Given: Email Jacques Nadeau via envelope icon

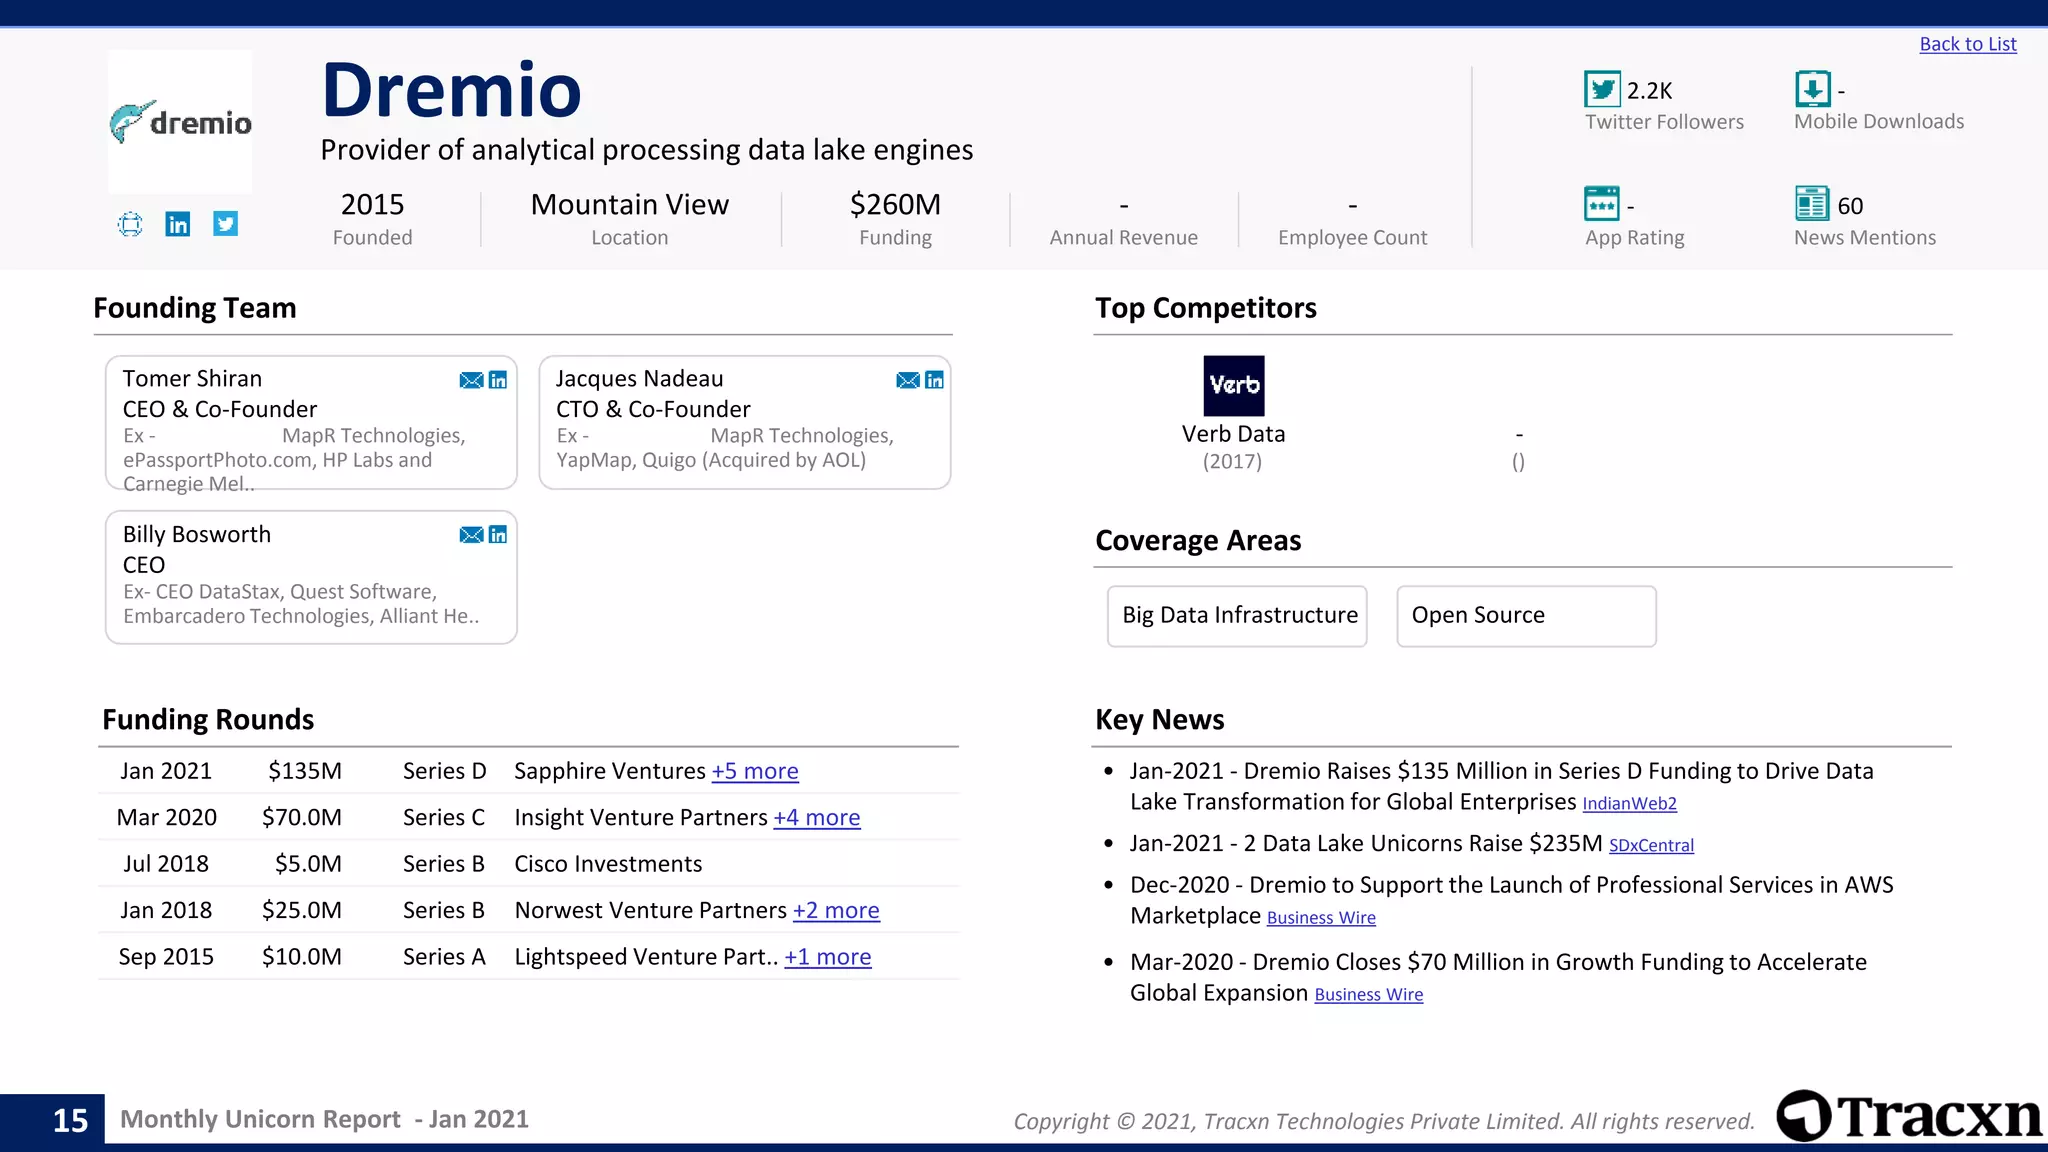Looking at the screenshot, I should (908, 380).
